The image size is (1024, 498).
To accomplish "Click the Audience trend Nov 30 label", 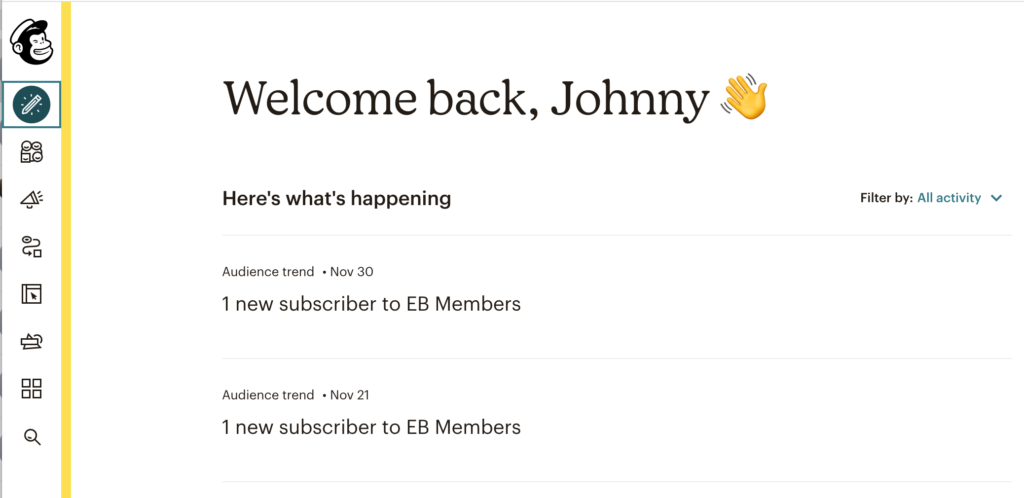I will (297, 272).
